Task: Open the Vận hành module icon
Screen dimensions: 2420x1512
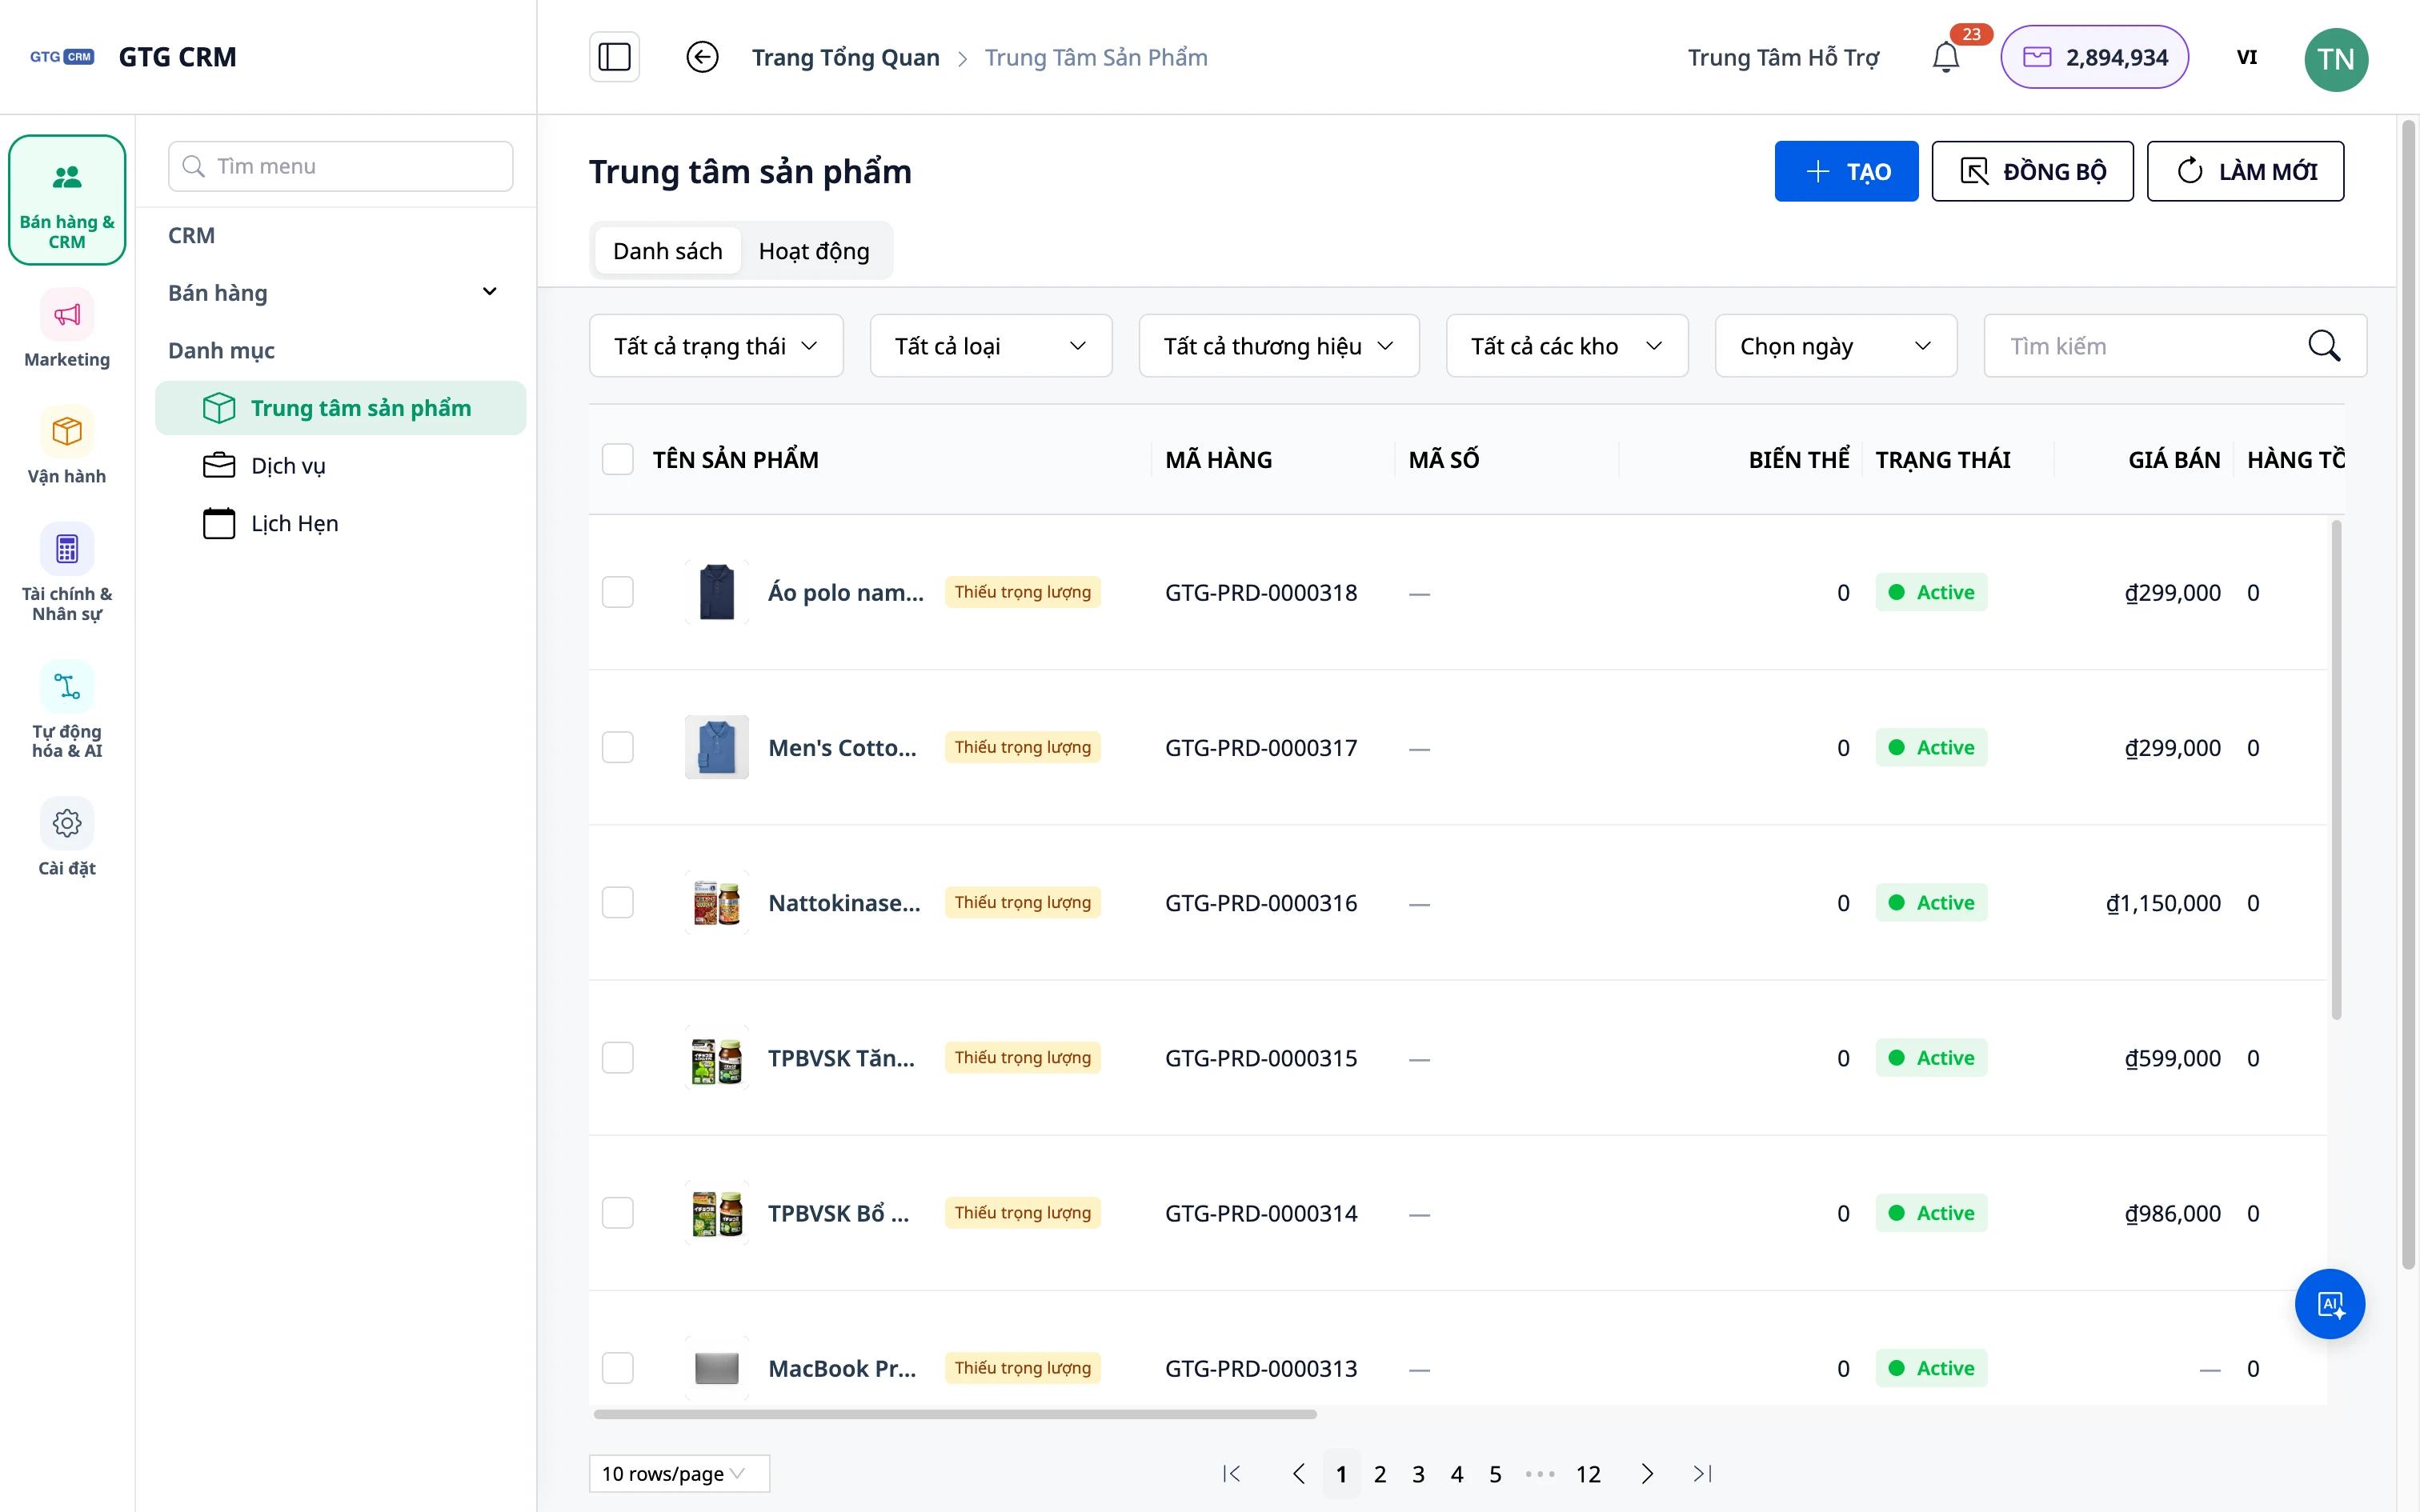Action: 67,432
